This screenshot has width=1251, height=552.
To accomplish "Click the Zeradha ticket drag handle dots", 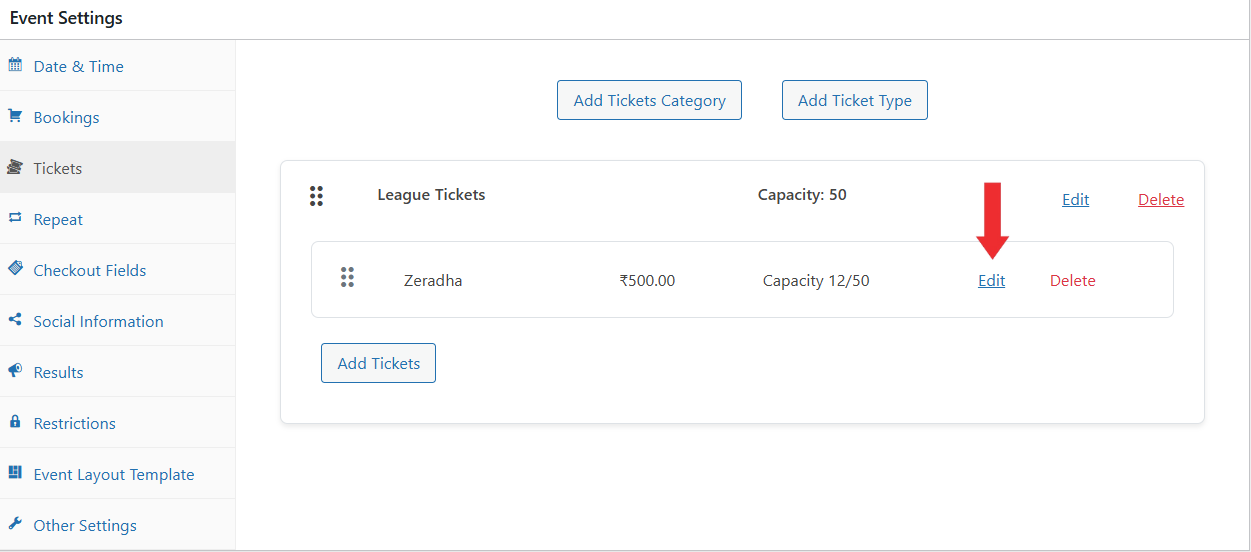I will point(347,277).
